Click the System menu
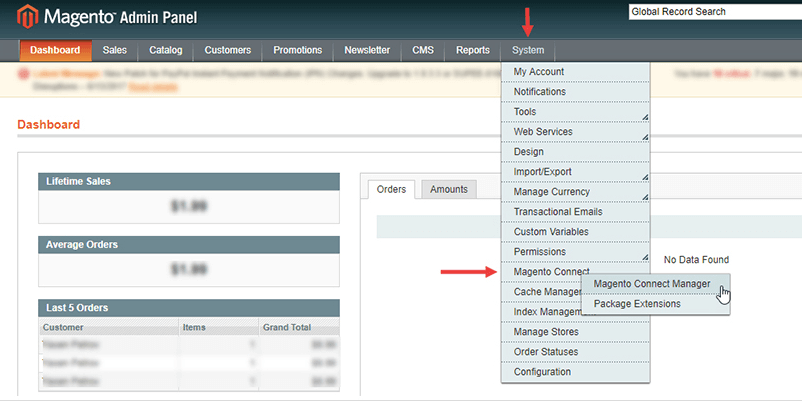The width and height of the screenshot is (802, 401). [528, 50]
